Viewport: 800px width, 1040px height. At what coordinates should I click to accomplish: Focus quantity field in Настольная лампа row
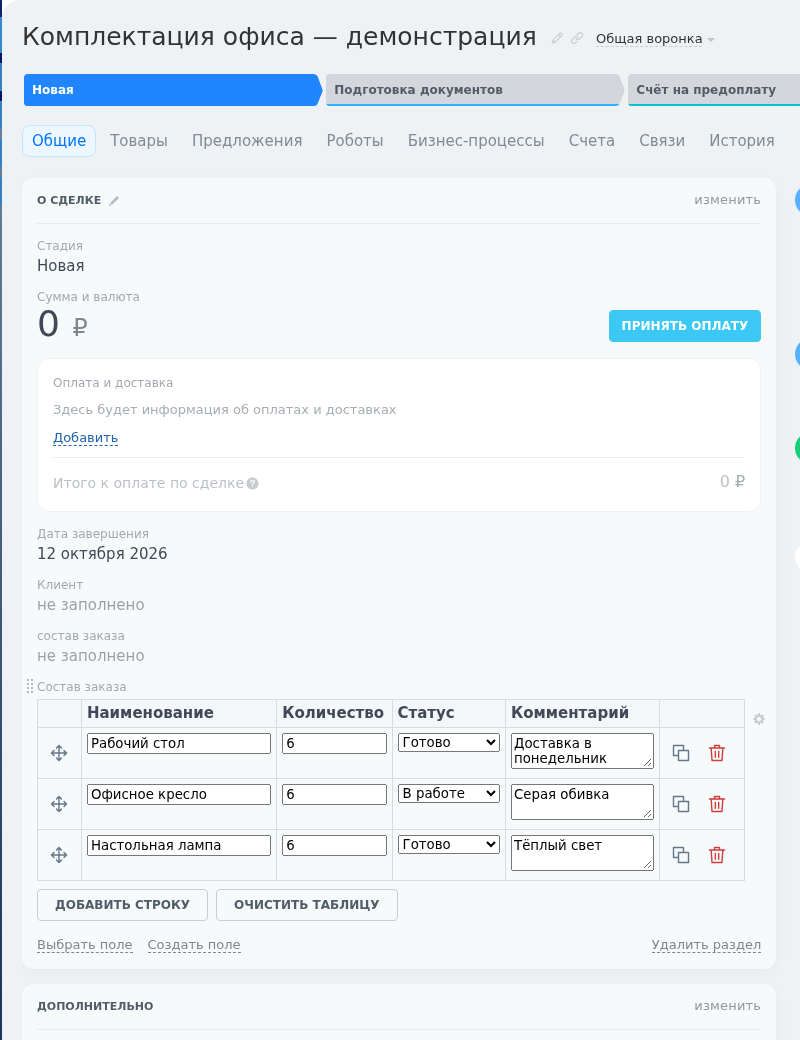click(x=334, y=845)
